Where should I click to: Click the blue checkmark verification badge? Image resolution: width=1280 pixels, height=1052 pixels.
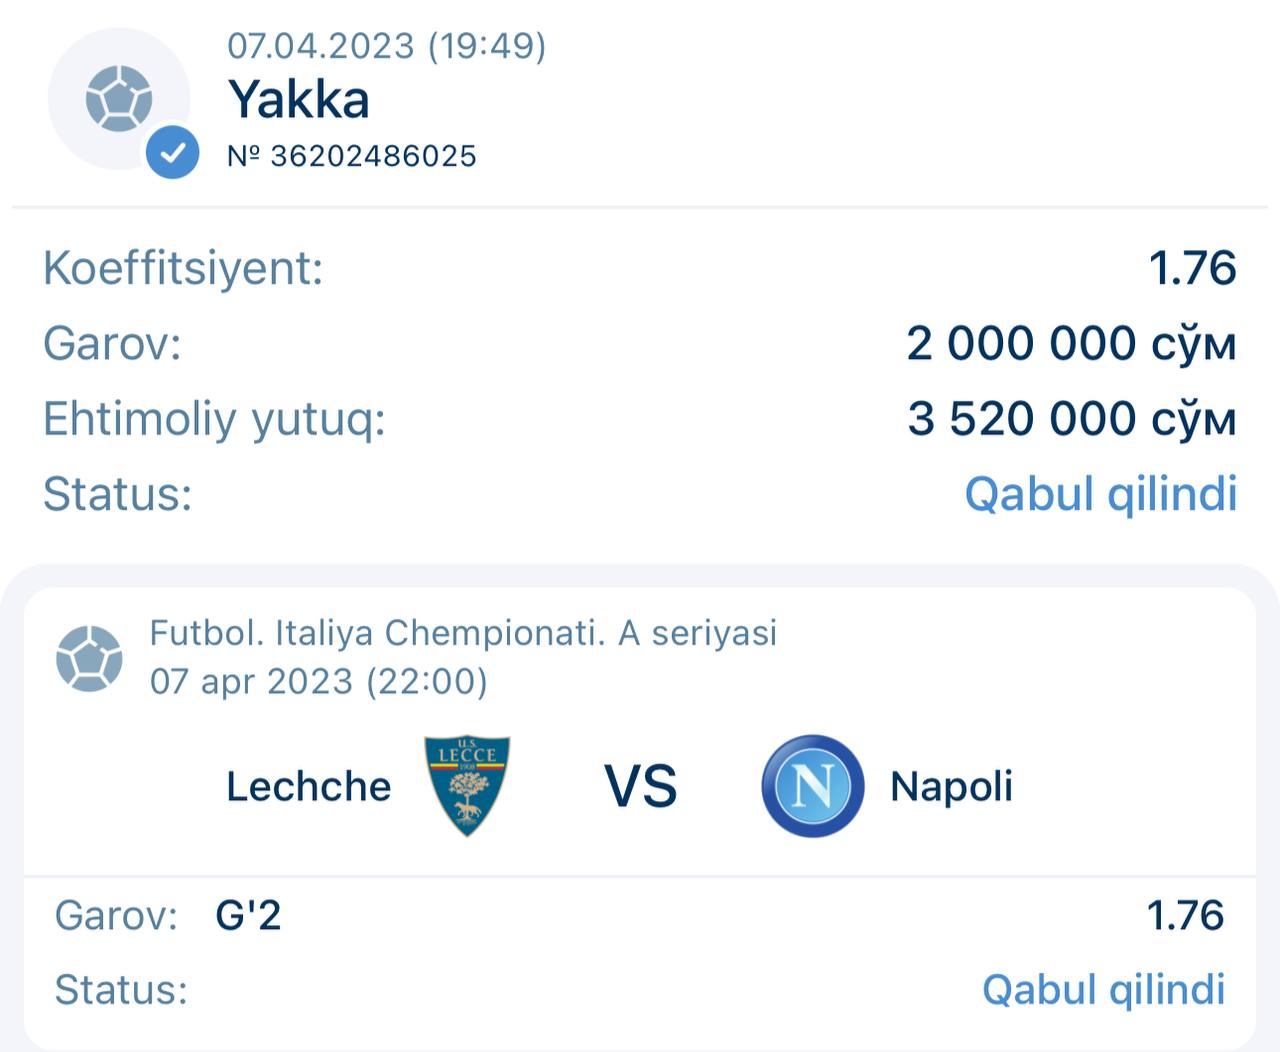pyautogui.click(x=172, y=153)
